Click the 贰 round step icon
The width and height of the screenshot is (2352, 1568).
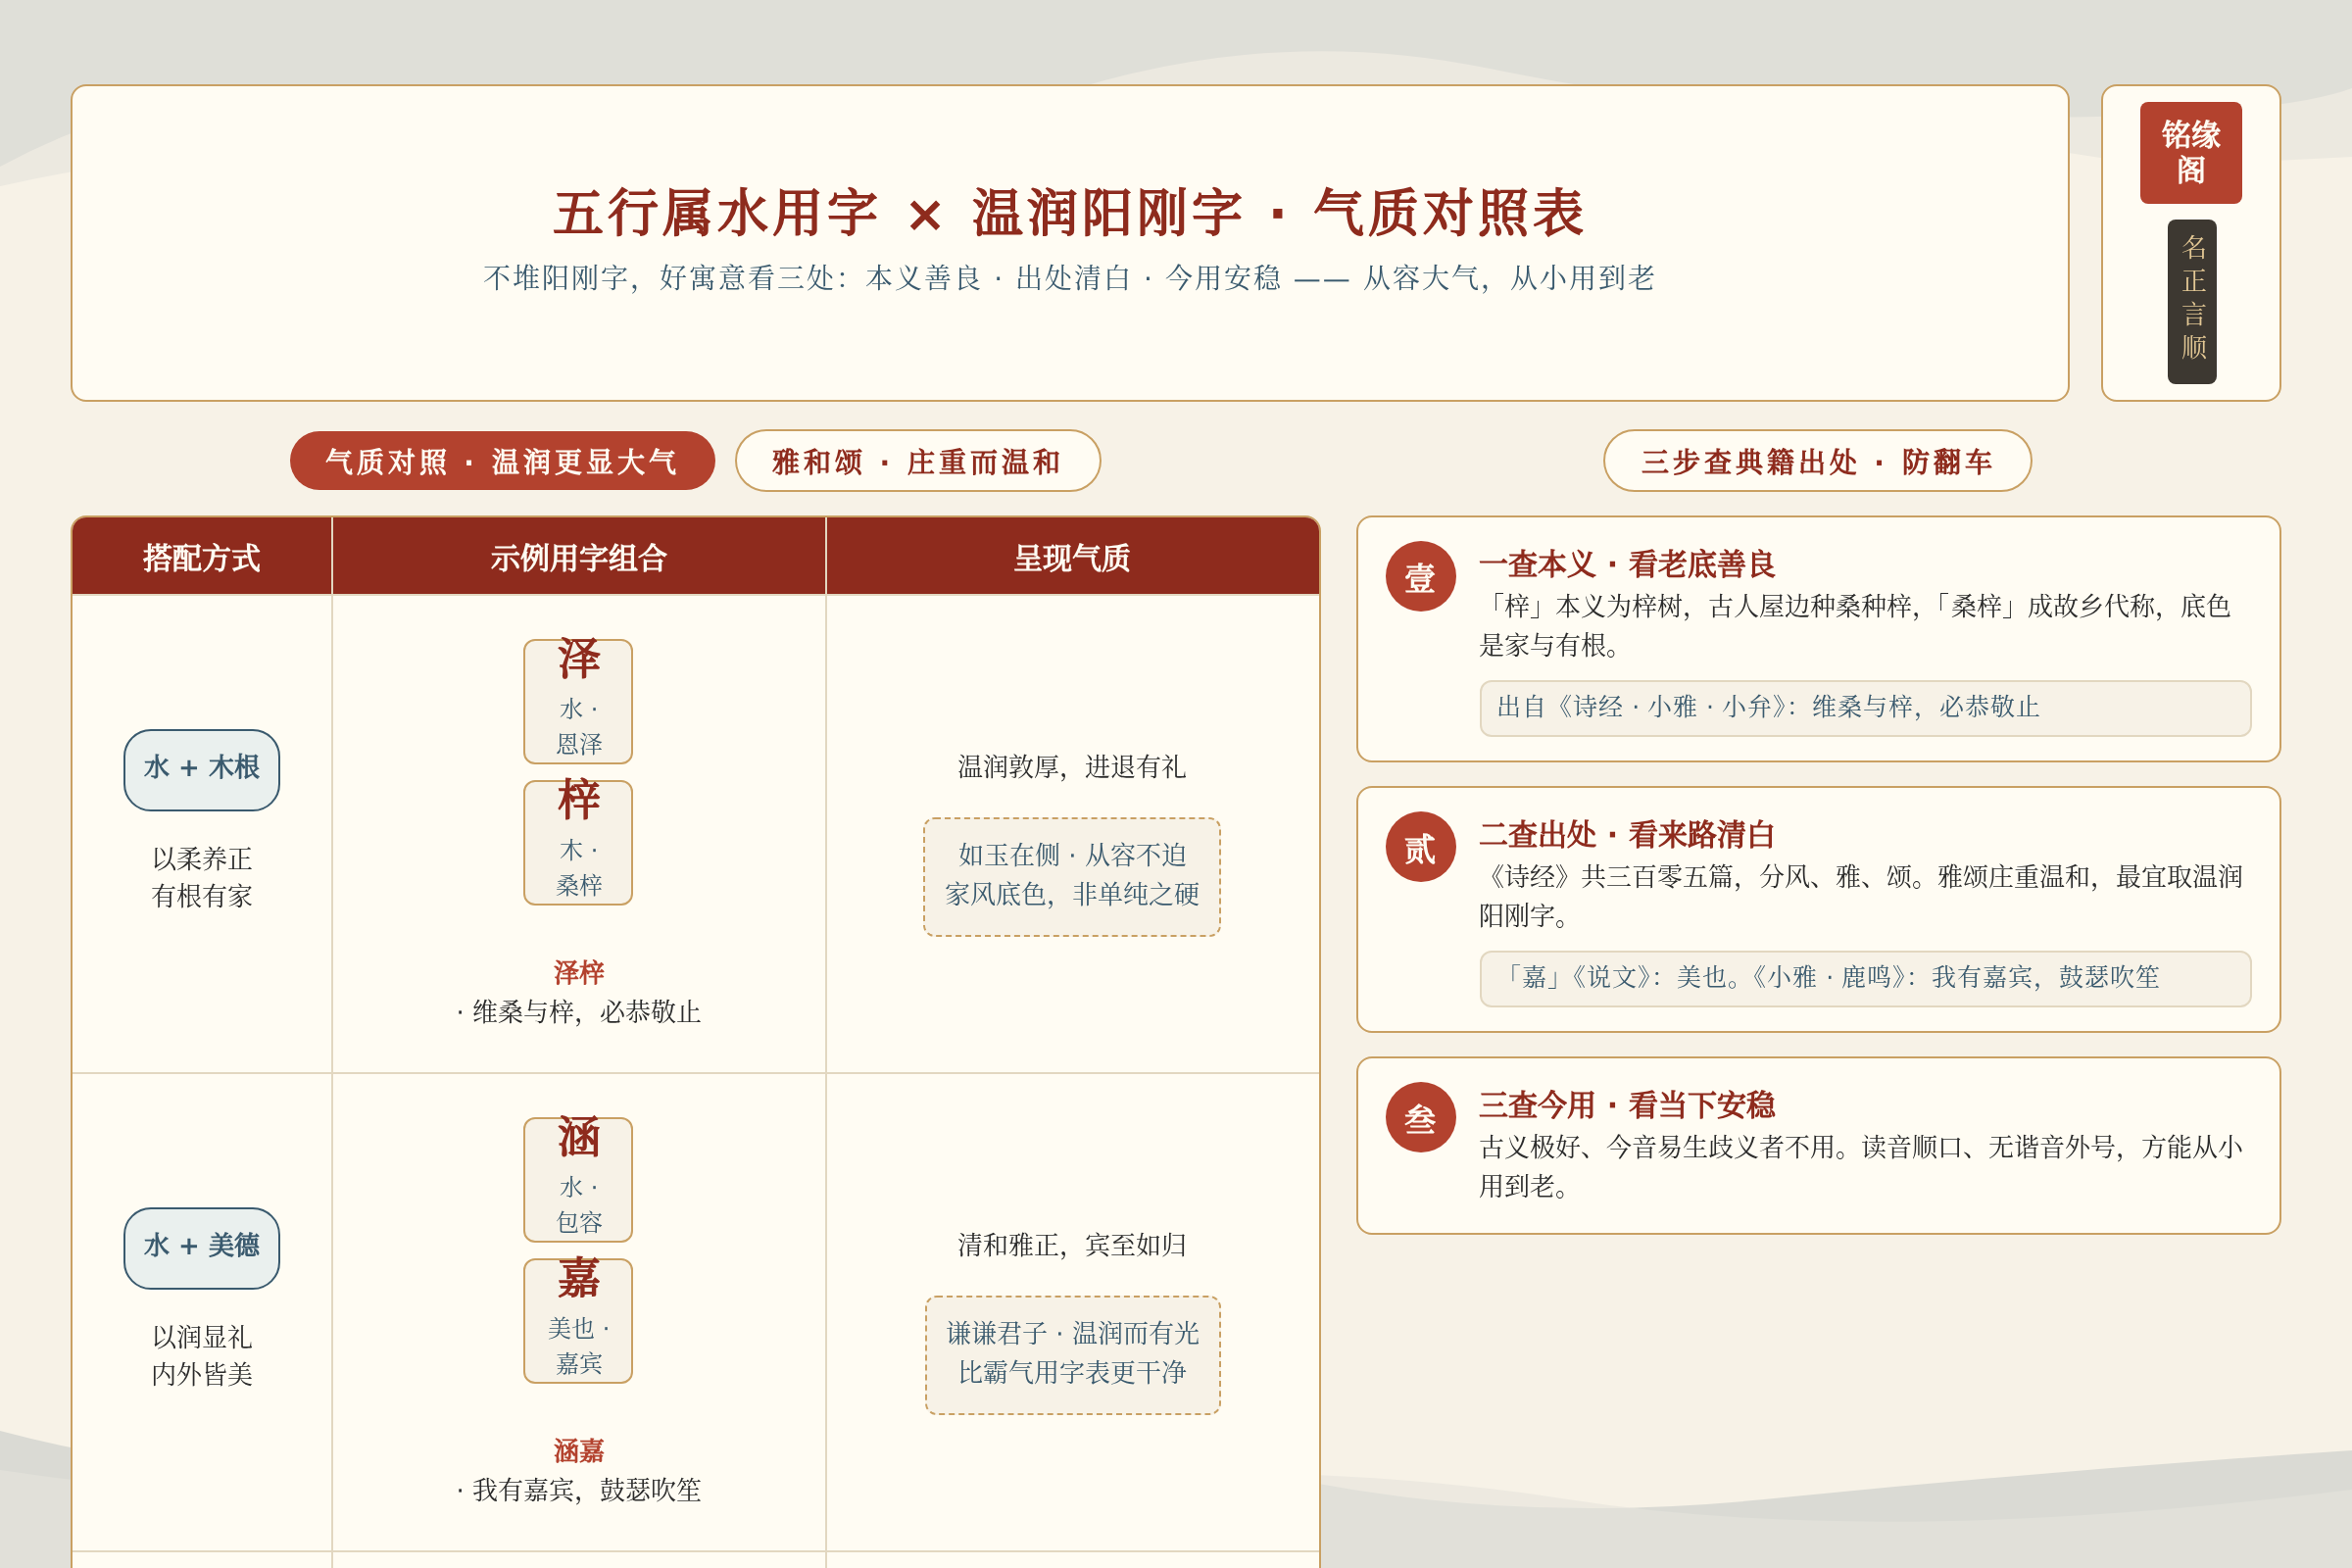1420,846
